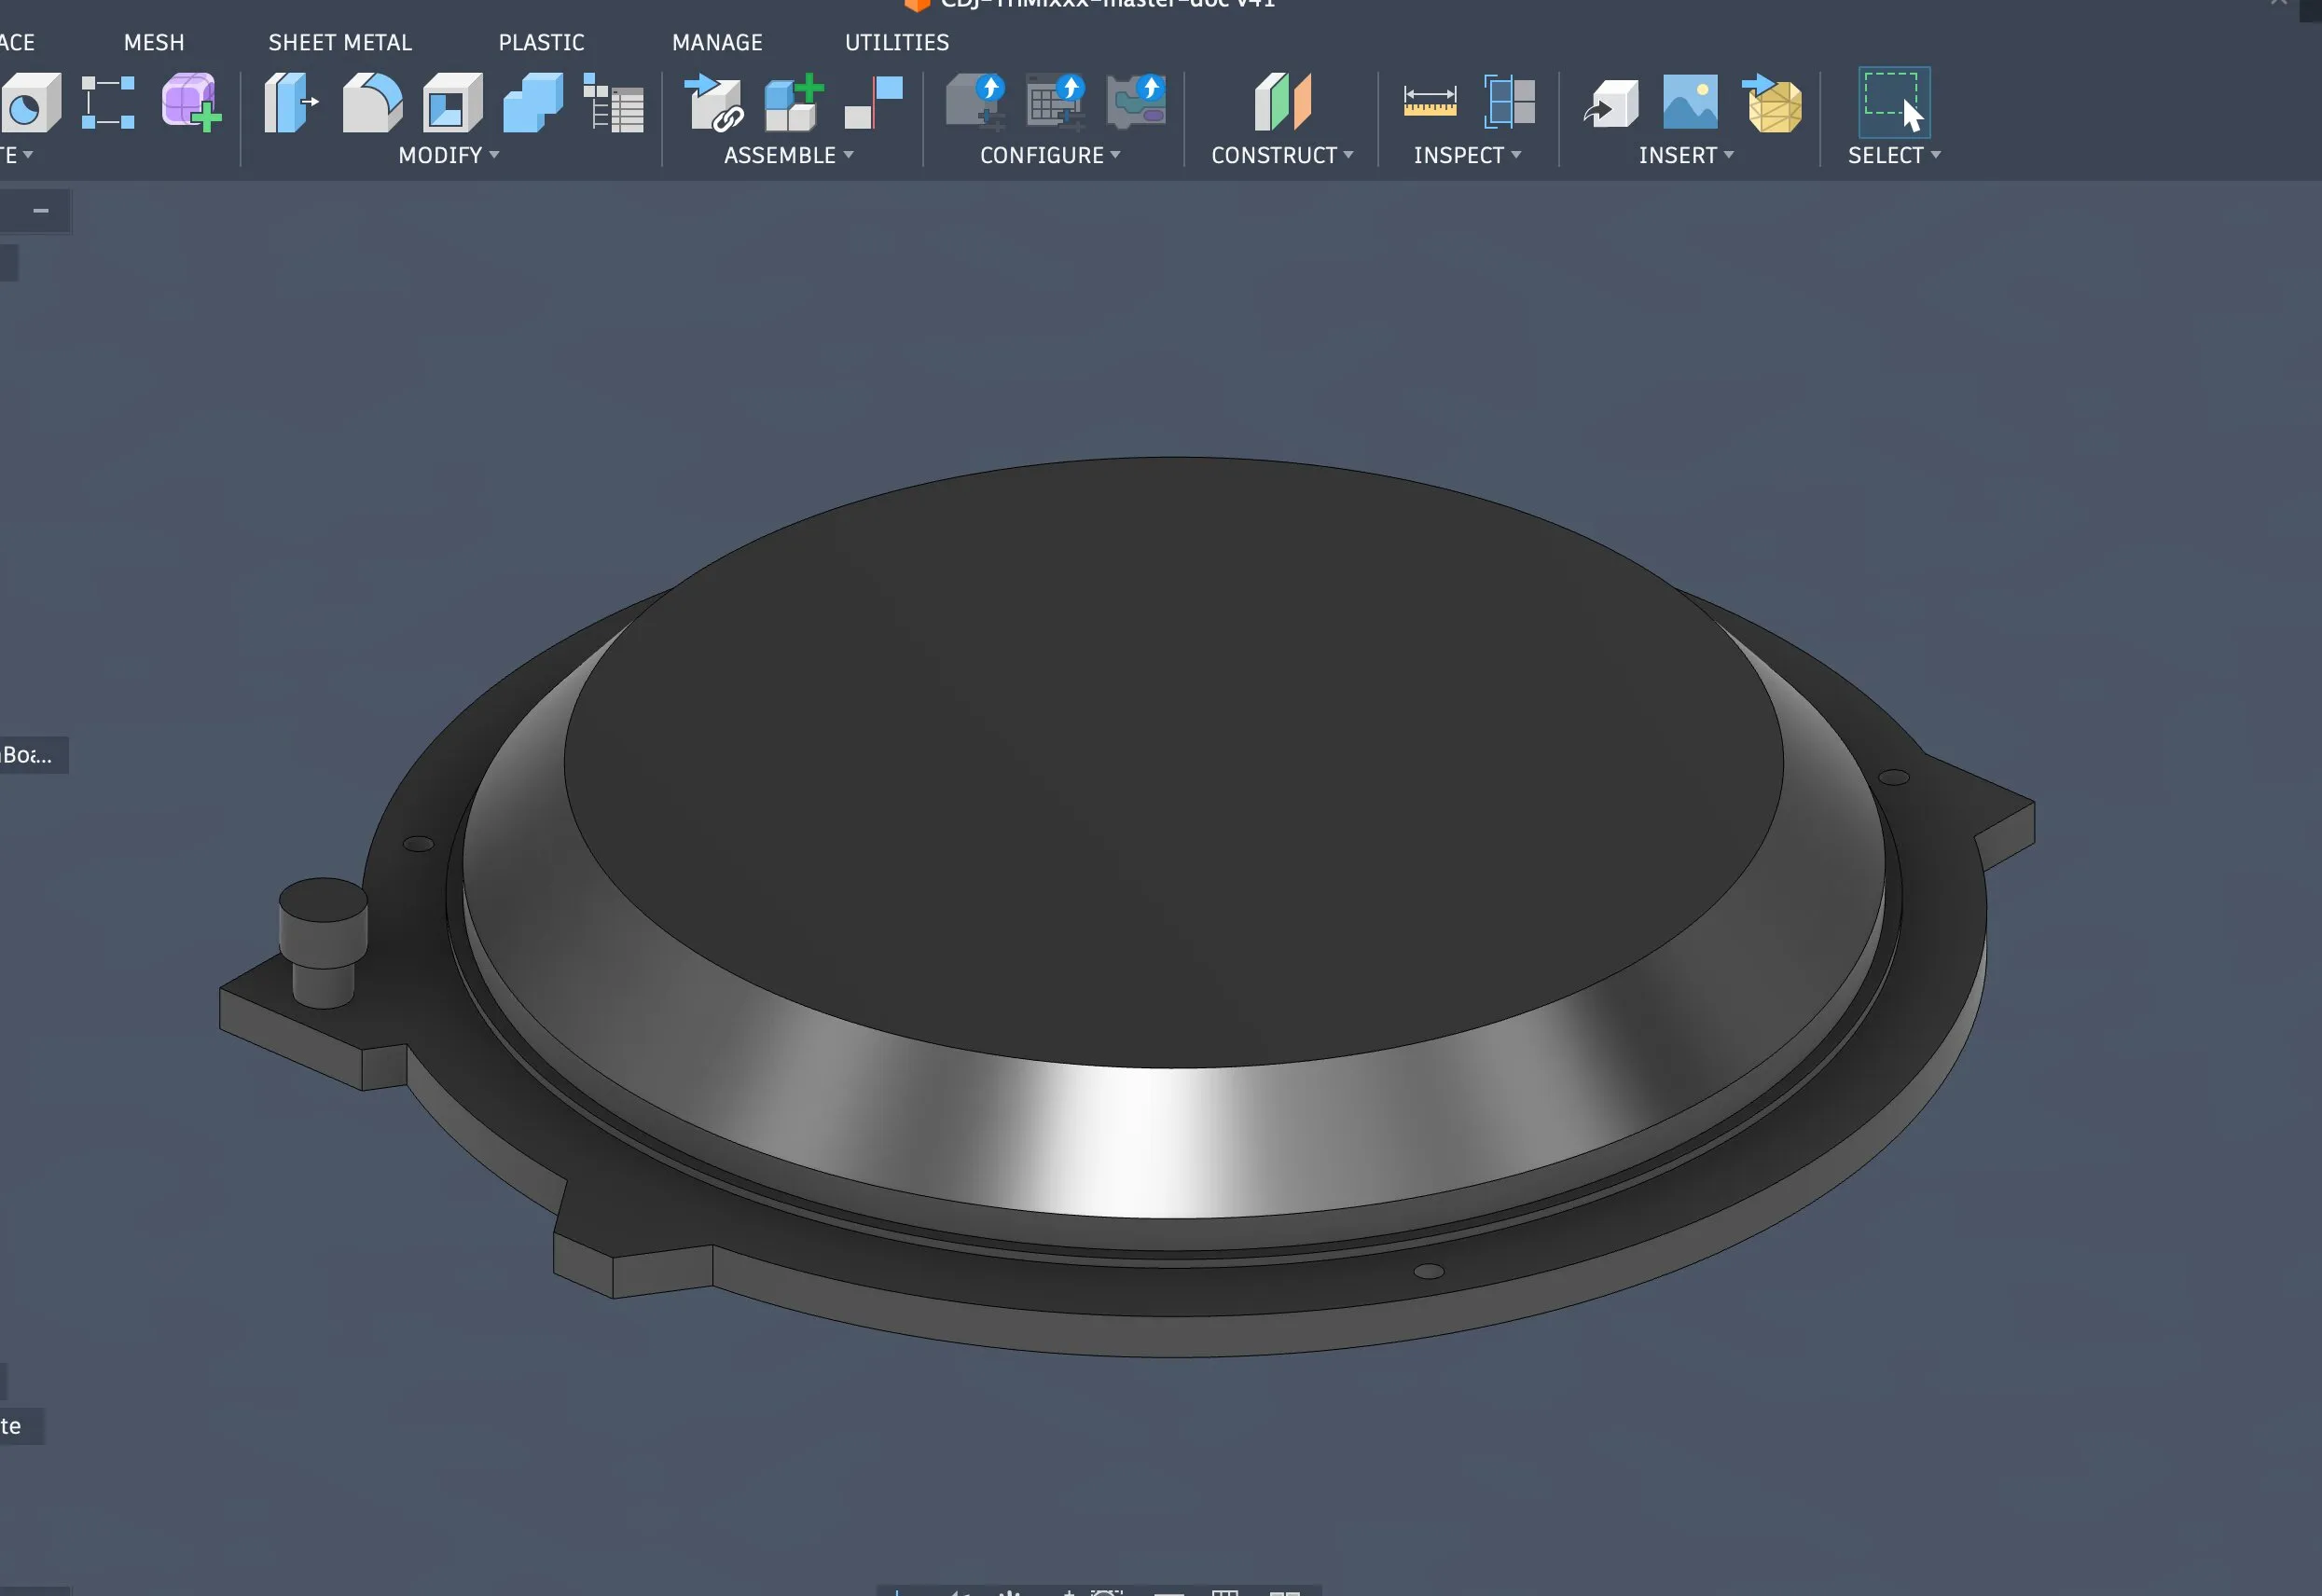2322x1596 pixels.
Task: Create a New Component
Action: click(794, 102)
